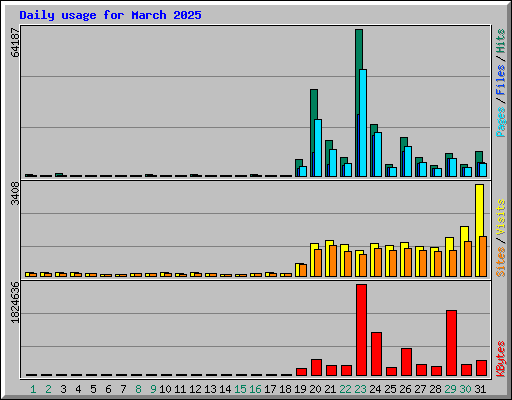The width and height of the screenshot is (512, 400).
Task: Click the green 'Hits' legend label
Action: pyautogui.click(x=501, y=41)
